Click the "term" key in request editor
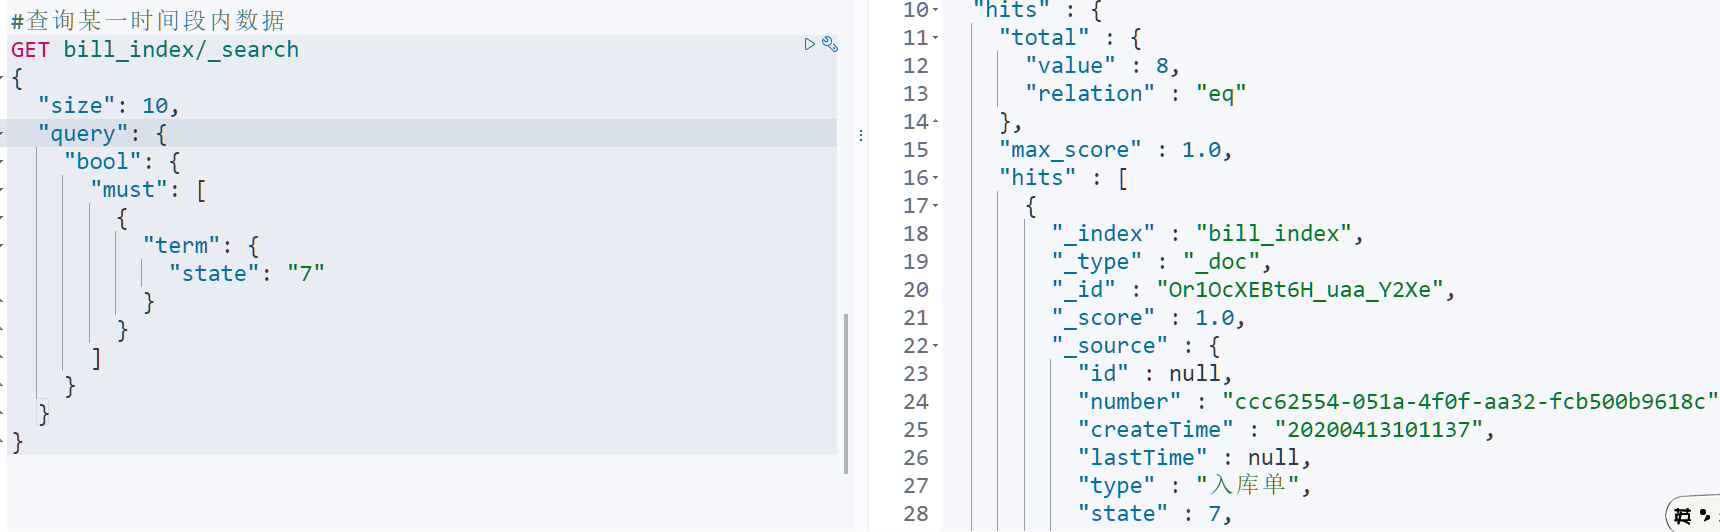 click(181, 246)
